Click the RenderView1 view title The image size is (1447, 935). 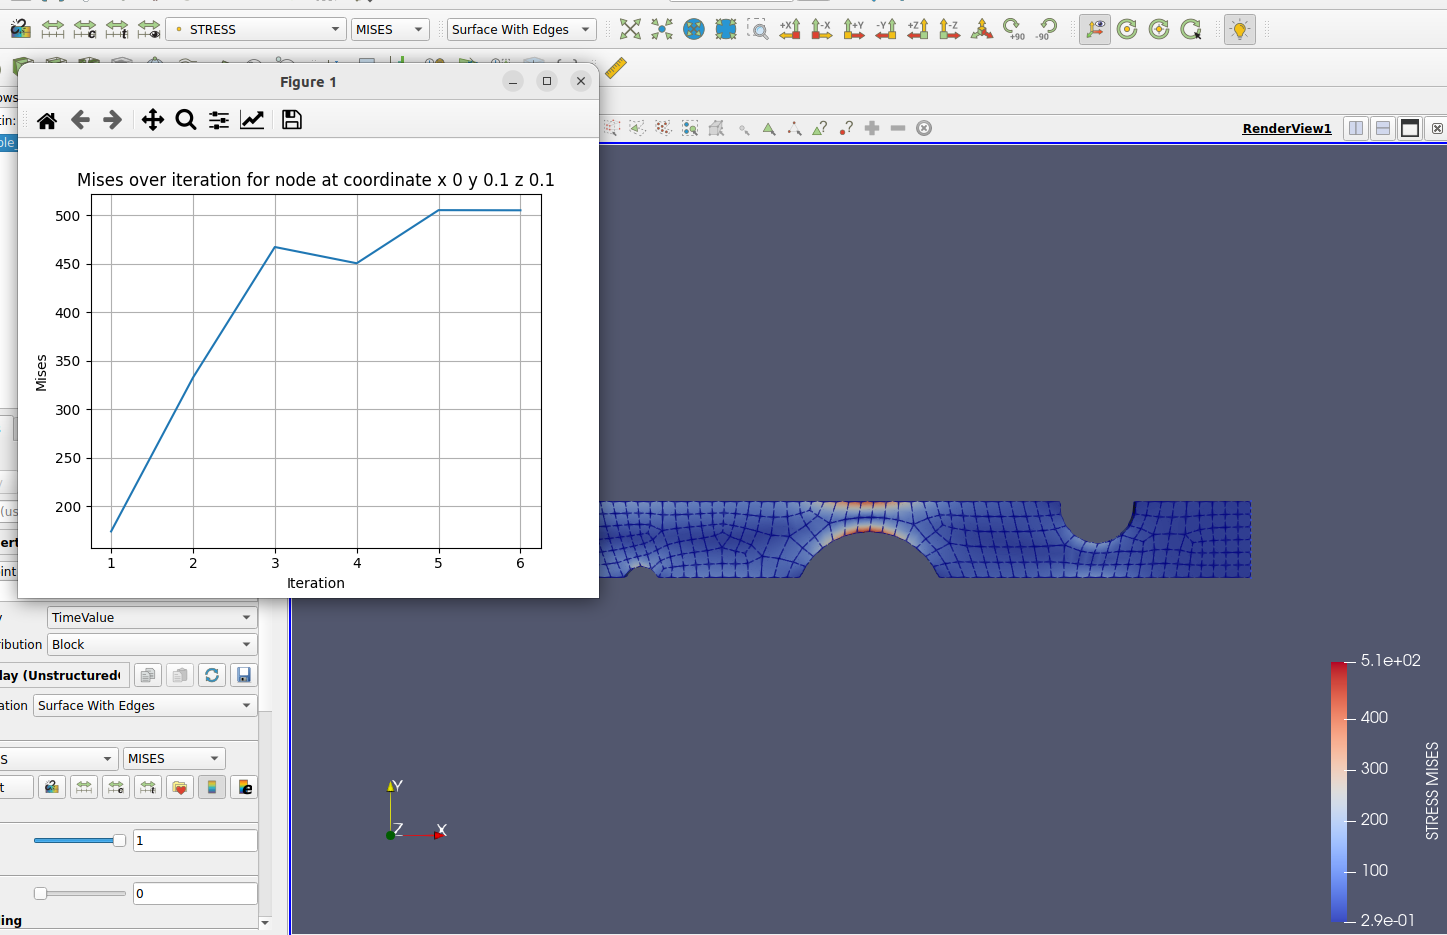1286,128
